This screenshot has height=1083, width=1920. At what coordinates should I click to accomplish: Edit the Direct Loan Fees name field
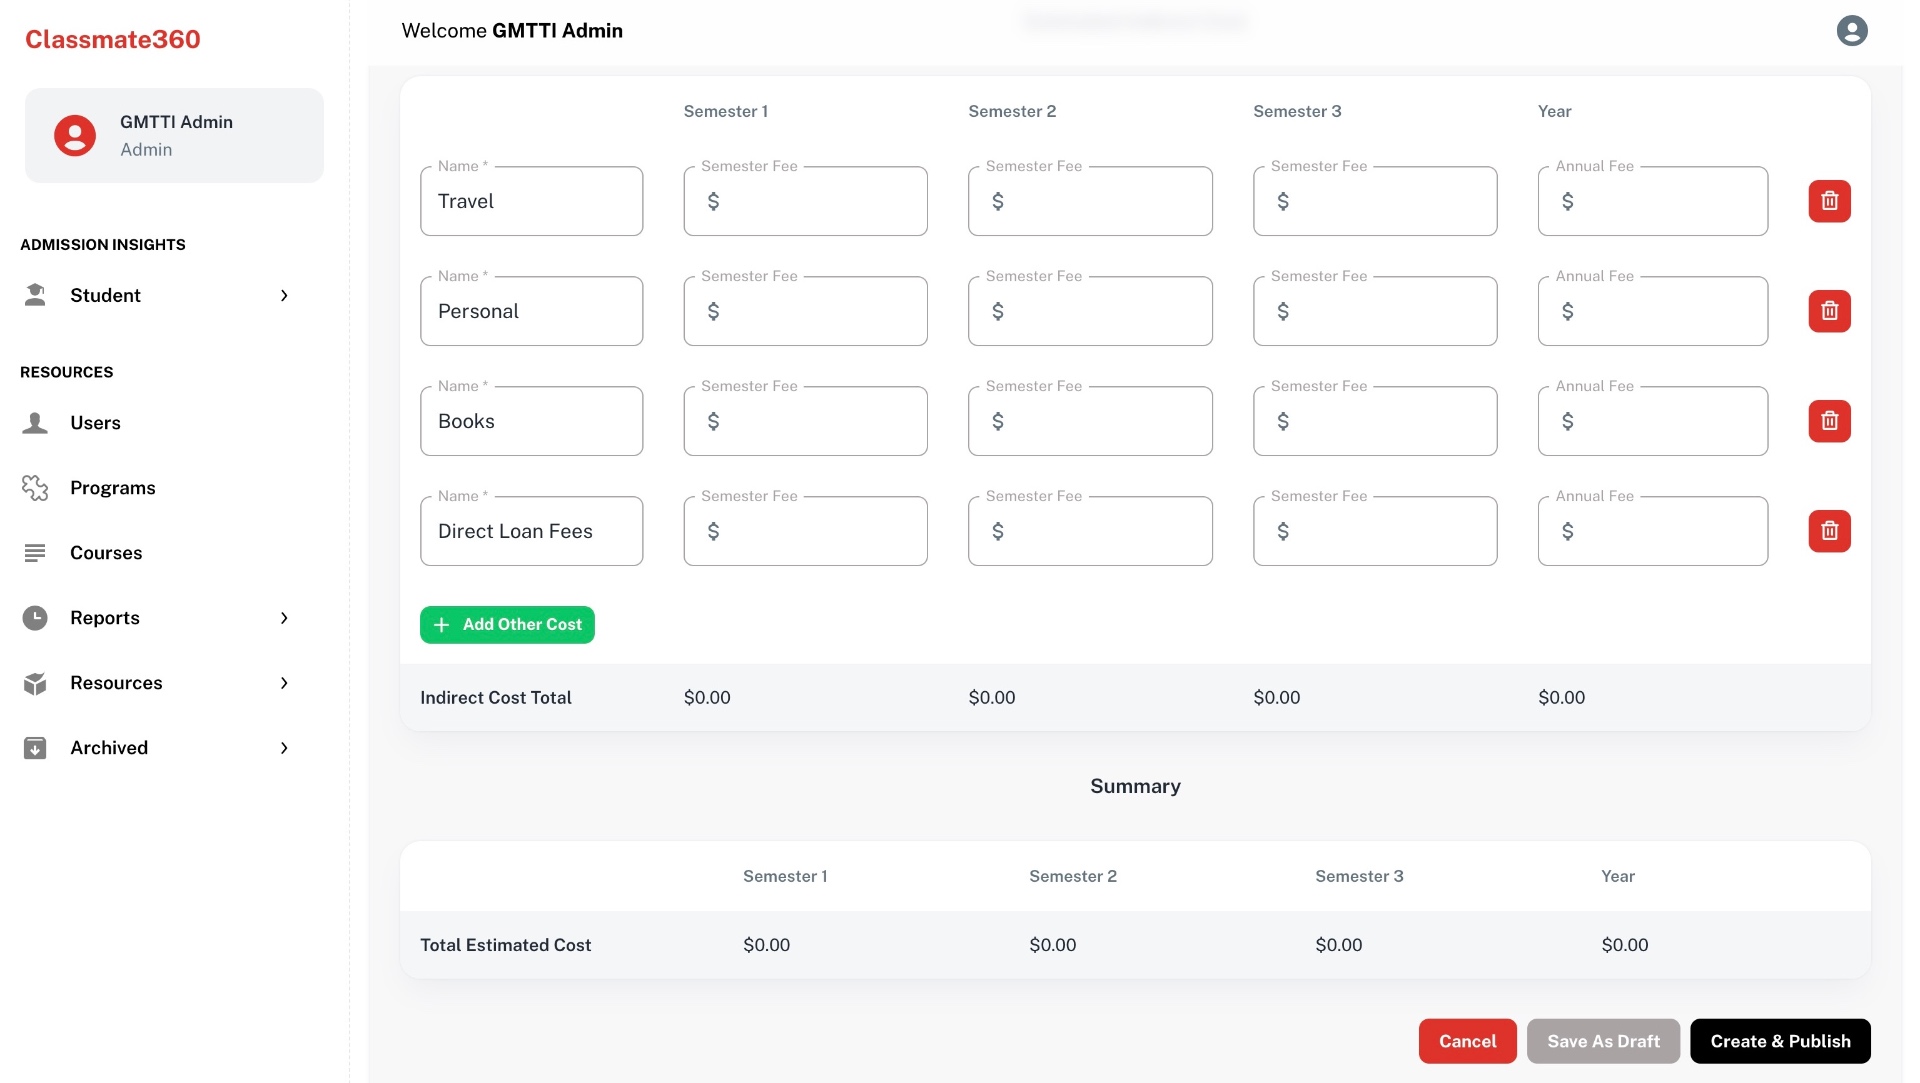pos(531,531)
